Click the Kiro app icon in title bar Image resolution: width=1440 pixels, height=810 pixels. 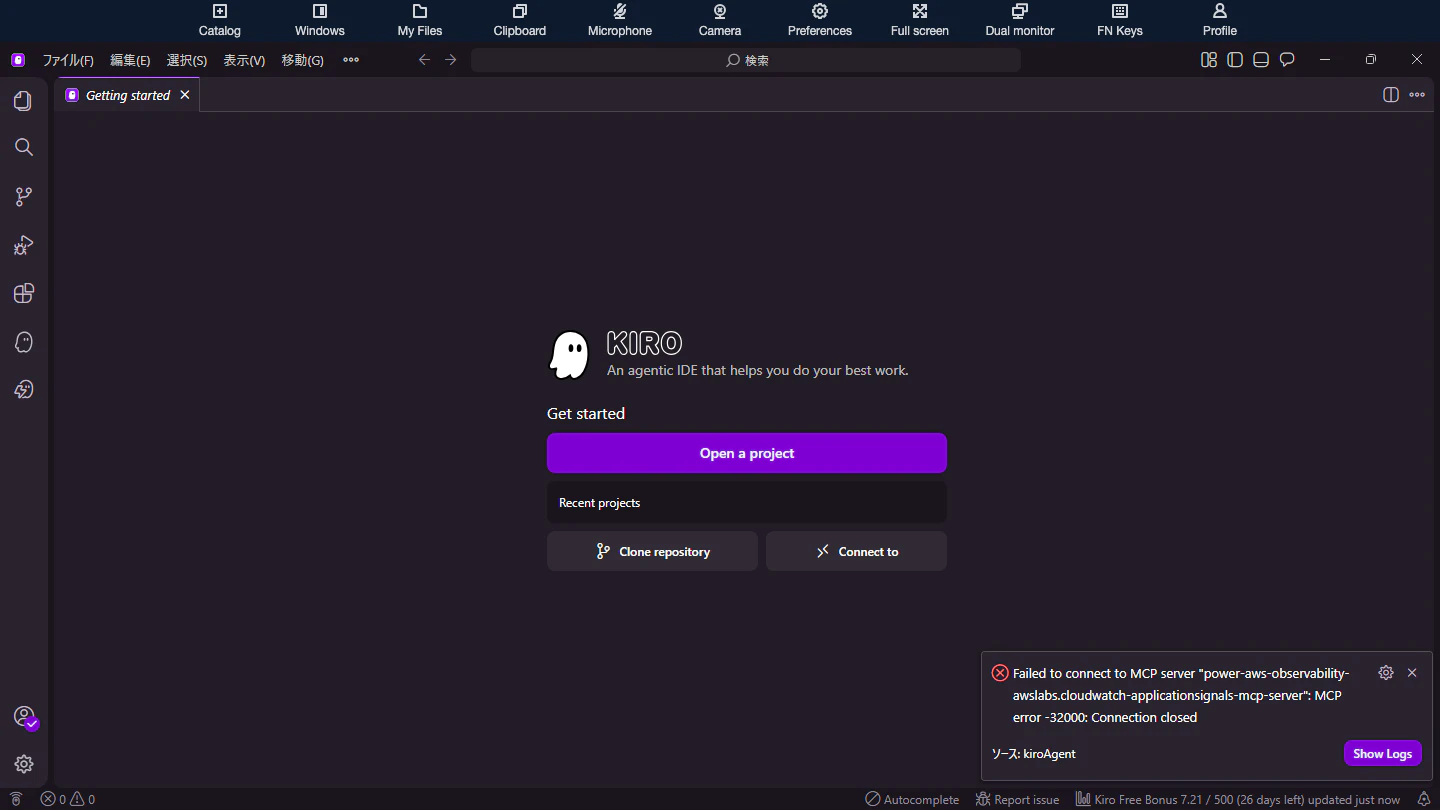[x=18, y=60]
